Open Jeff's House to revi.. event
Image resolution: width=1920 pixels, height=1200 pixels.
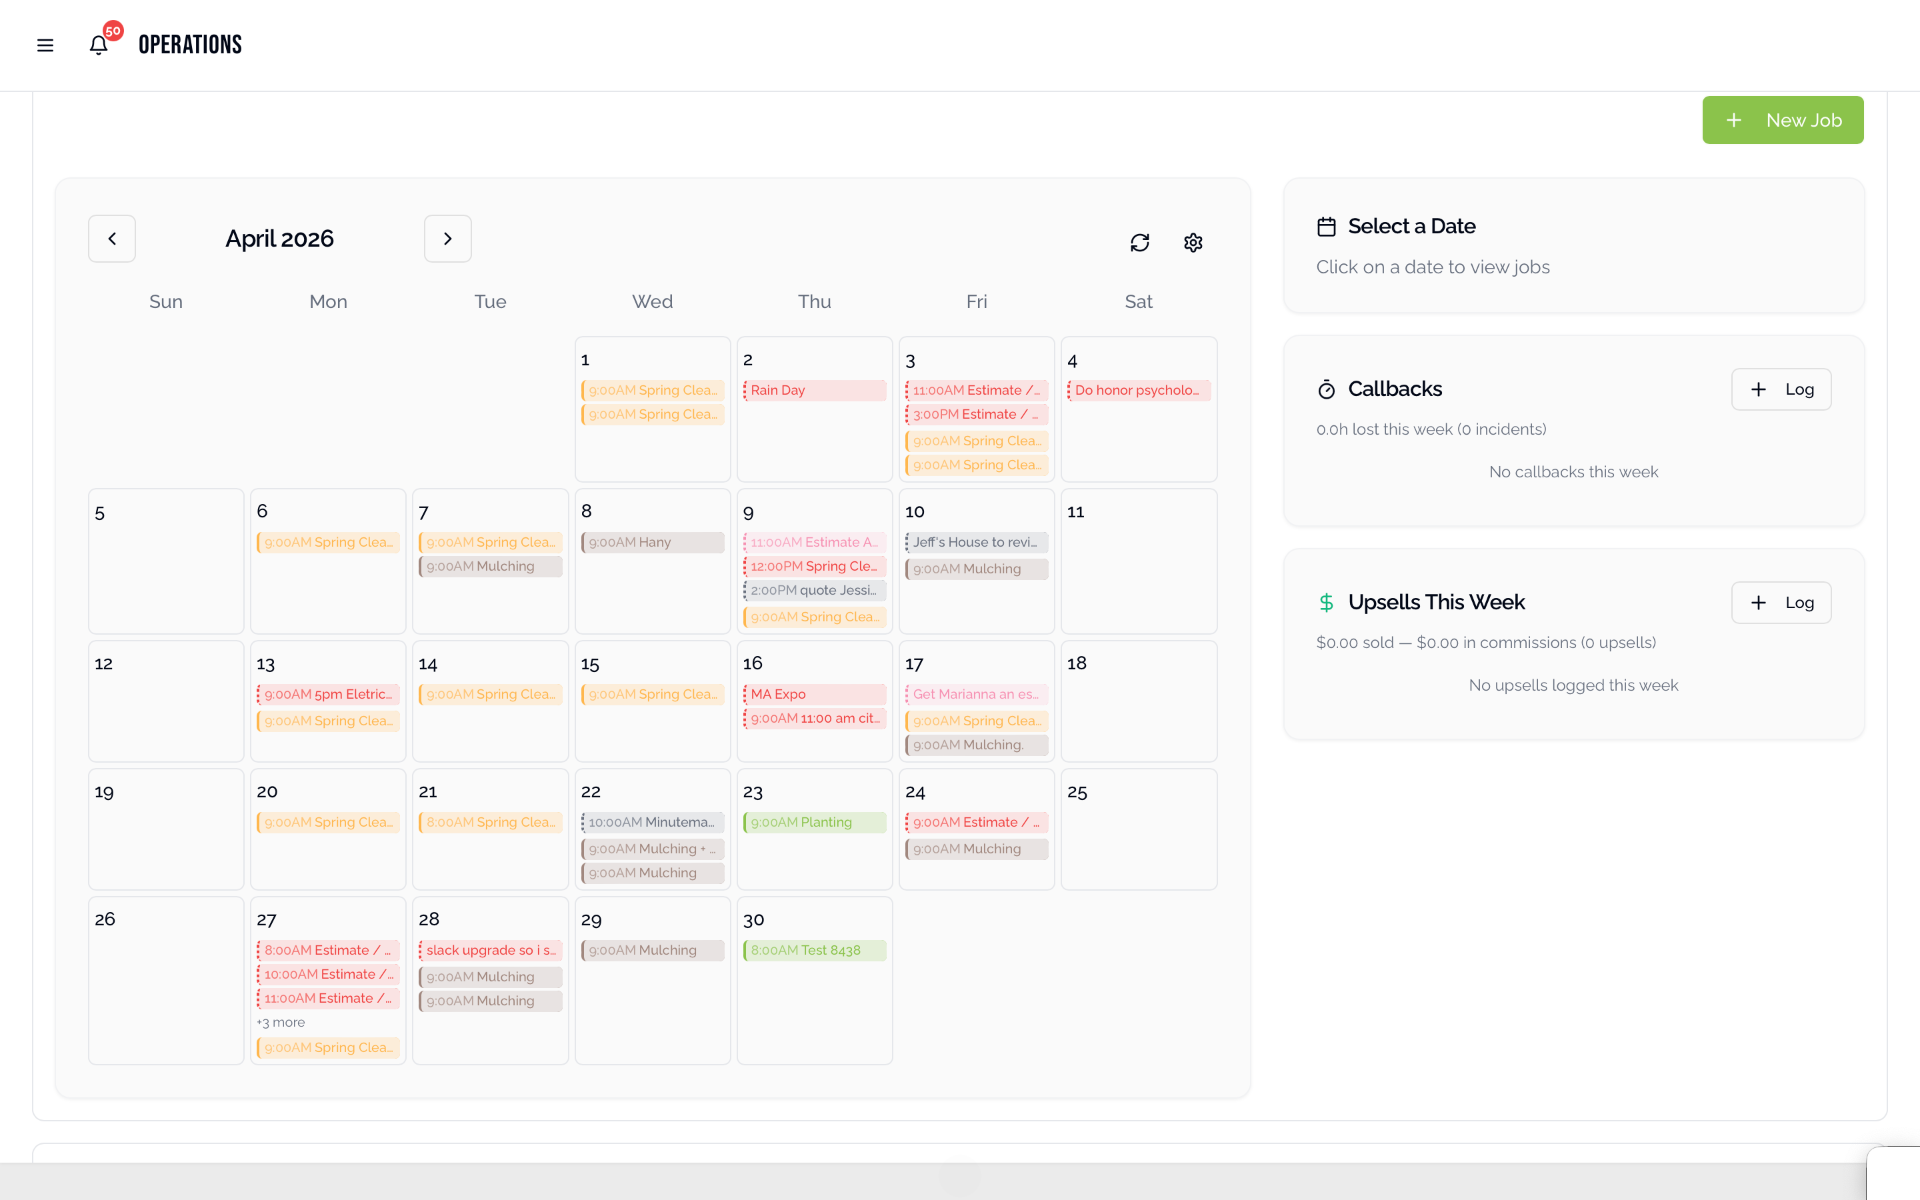tap(977, 542)
